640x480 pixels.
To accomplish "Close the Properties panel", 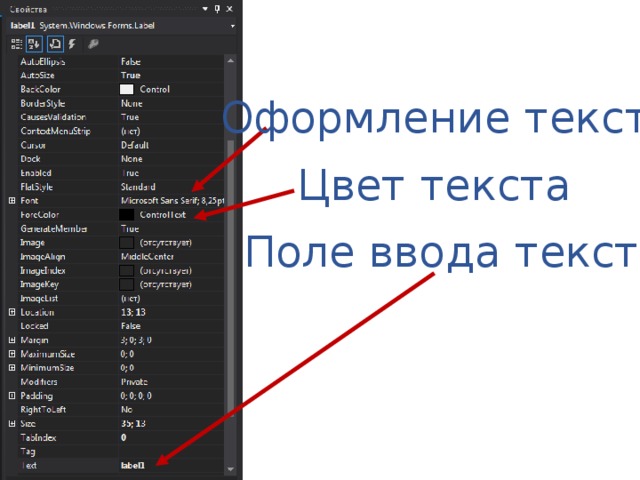I will click(x=230, y=9).
